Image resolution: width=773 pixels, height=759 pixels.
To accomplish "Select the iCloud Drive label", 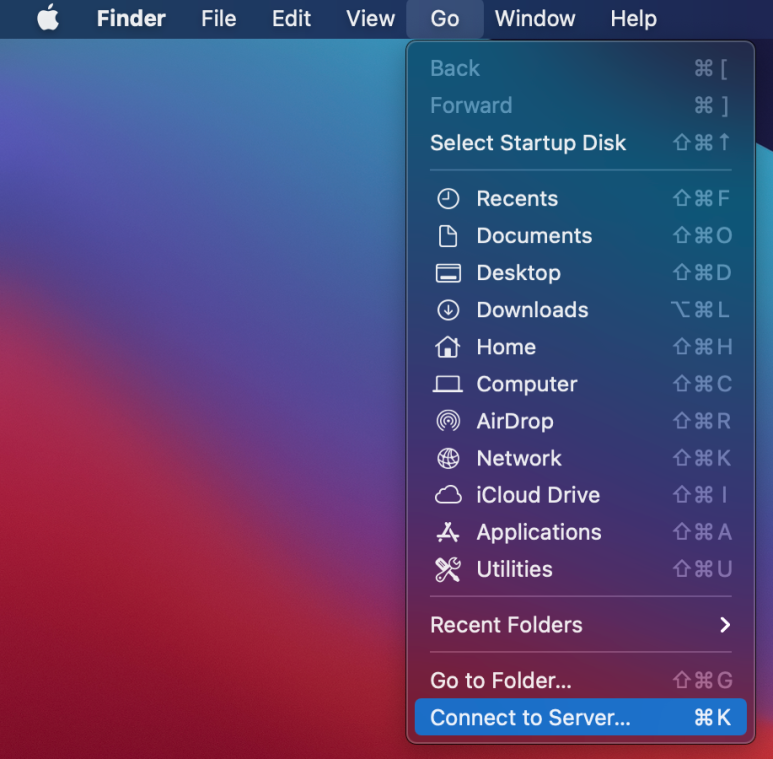I will [x=538, y=495].
